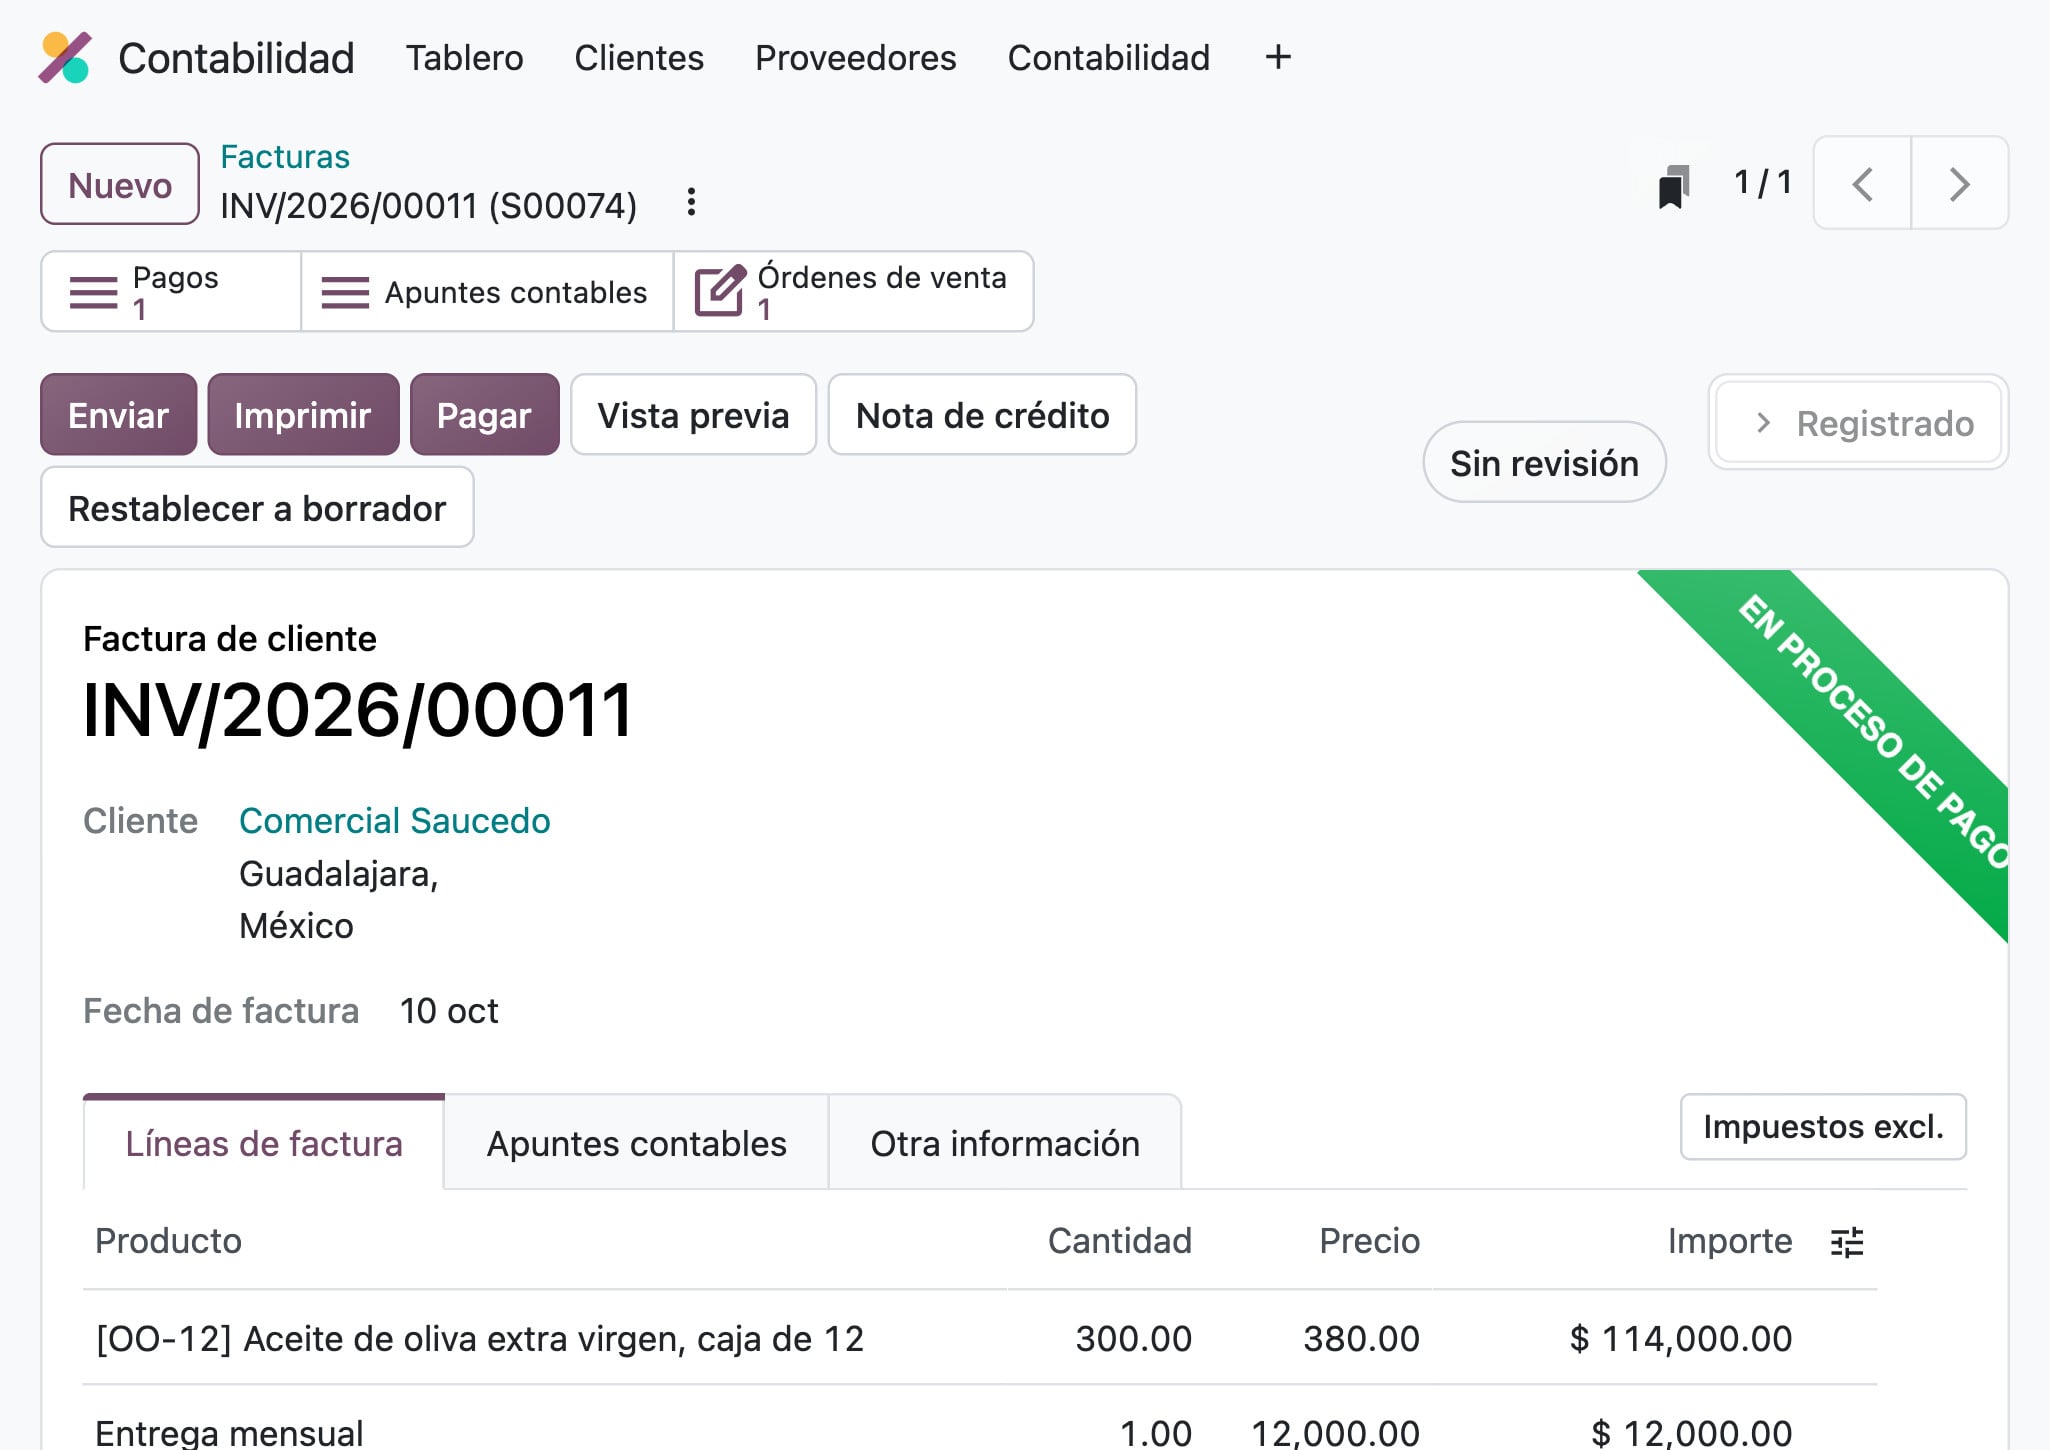Open Proveedores menu

click(x=855, y=58)
